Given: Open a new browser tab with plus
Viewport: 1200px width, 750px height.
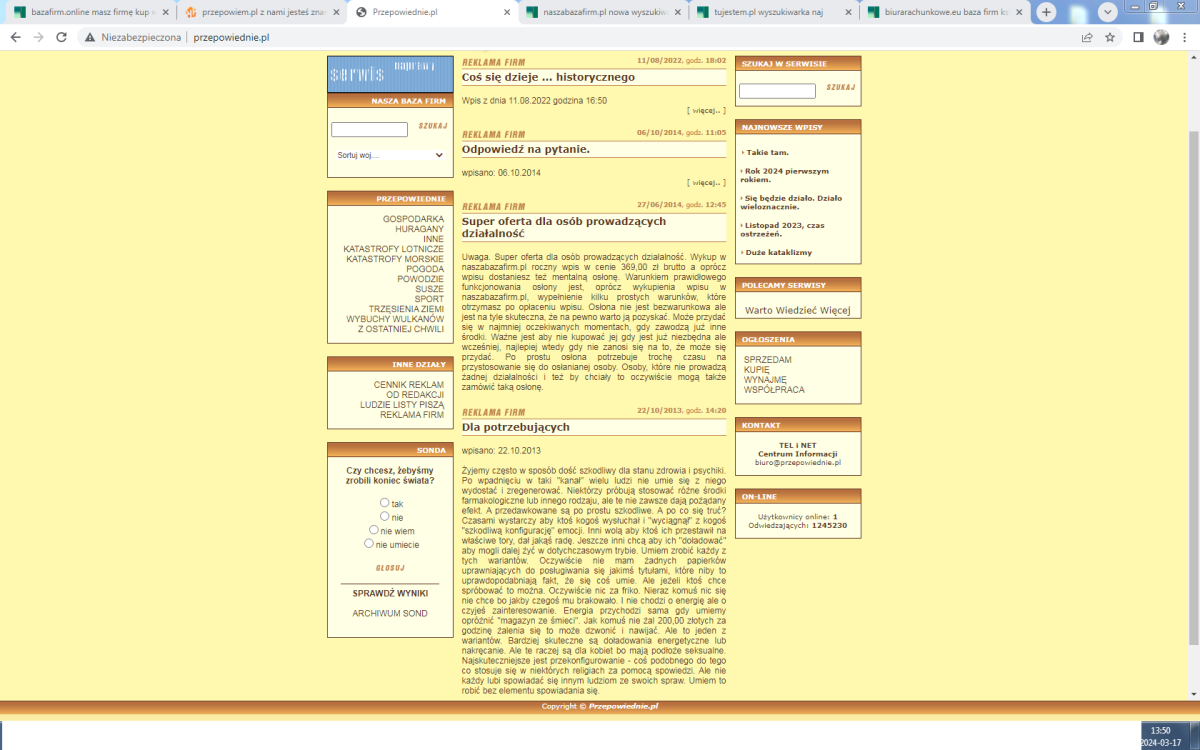Looking at the screenshot, I should 1046,12.
